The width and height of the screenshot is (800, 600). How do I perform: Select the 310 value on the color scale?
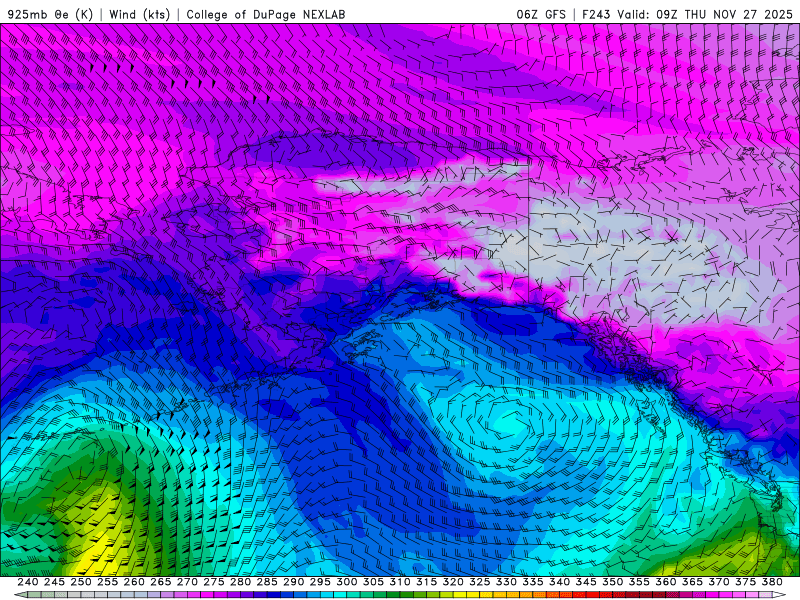point(399,582)
